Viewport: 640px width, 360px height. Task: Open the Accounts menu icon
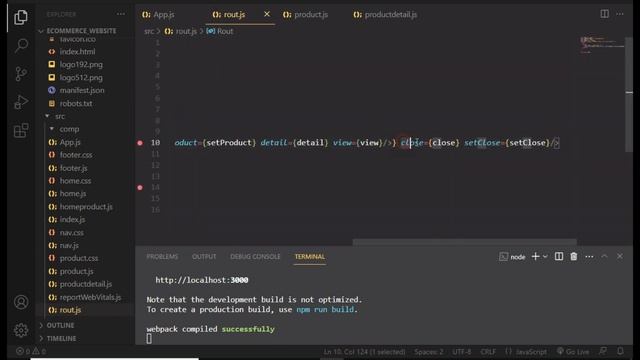click(21, 302)
